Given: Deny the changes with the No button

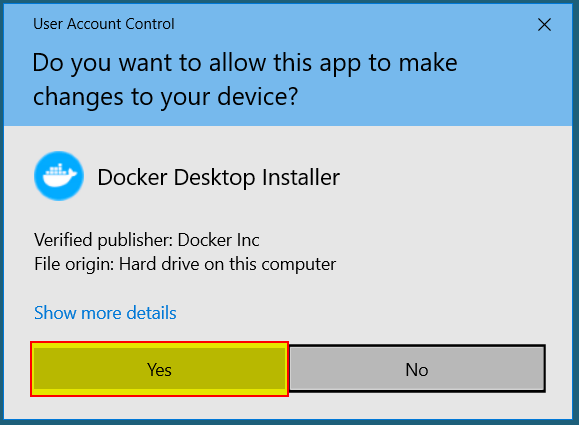Looking at the screenshot, I should (417, 369).
